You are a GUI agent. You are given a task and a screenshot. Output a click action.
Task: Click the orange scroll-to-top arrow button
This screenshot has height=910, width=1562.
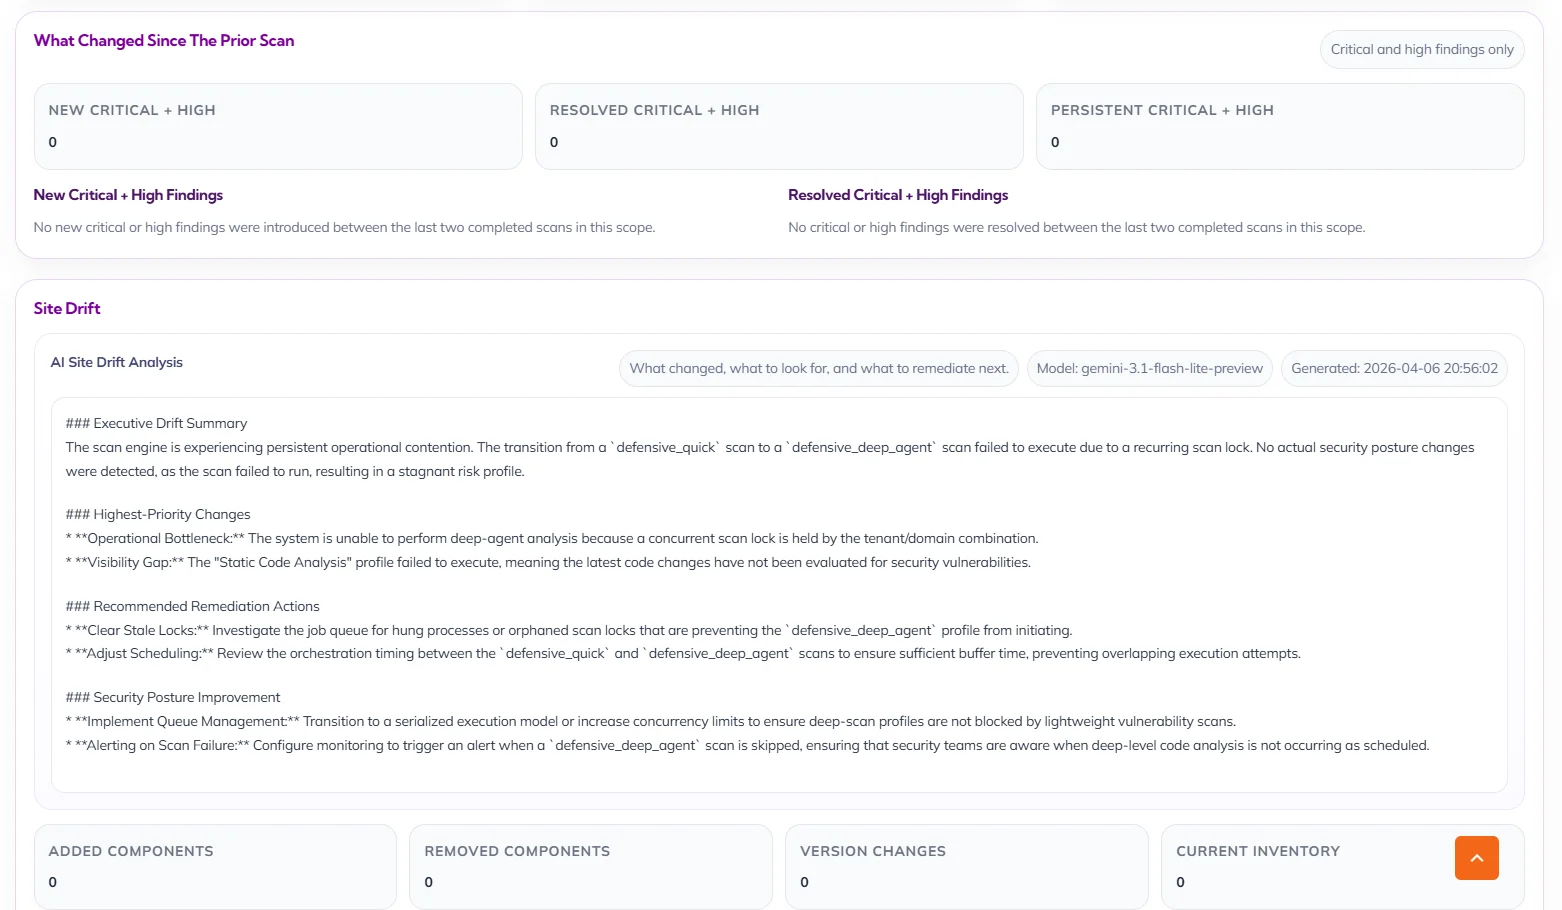1476,858
